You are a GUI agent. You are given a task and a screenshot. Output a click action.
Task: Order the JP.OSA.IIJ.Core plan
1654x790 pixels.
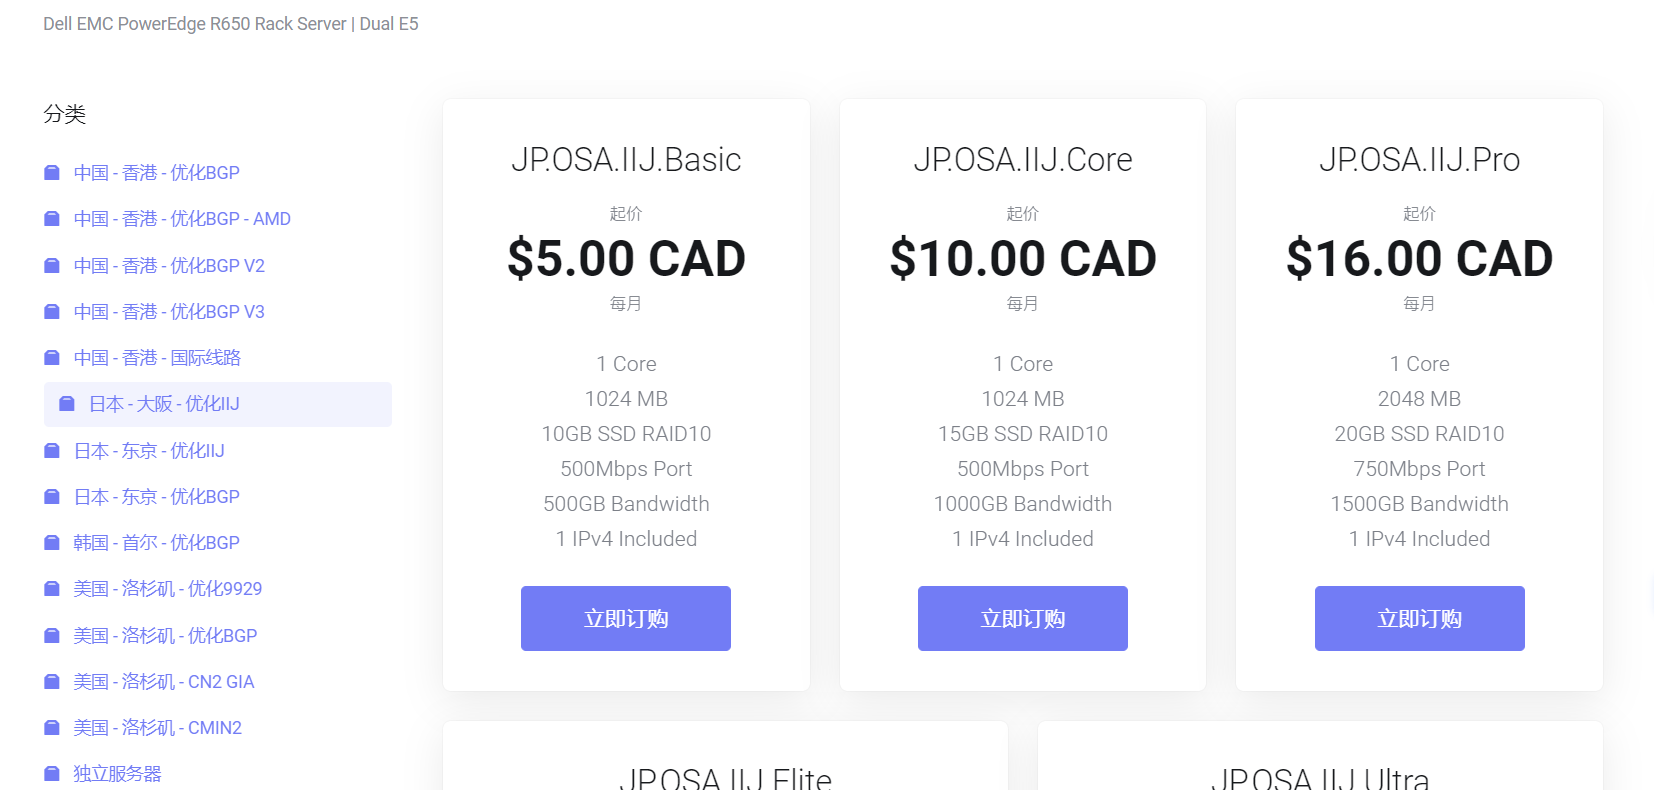point(1022,619)
